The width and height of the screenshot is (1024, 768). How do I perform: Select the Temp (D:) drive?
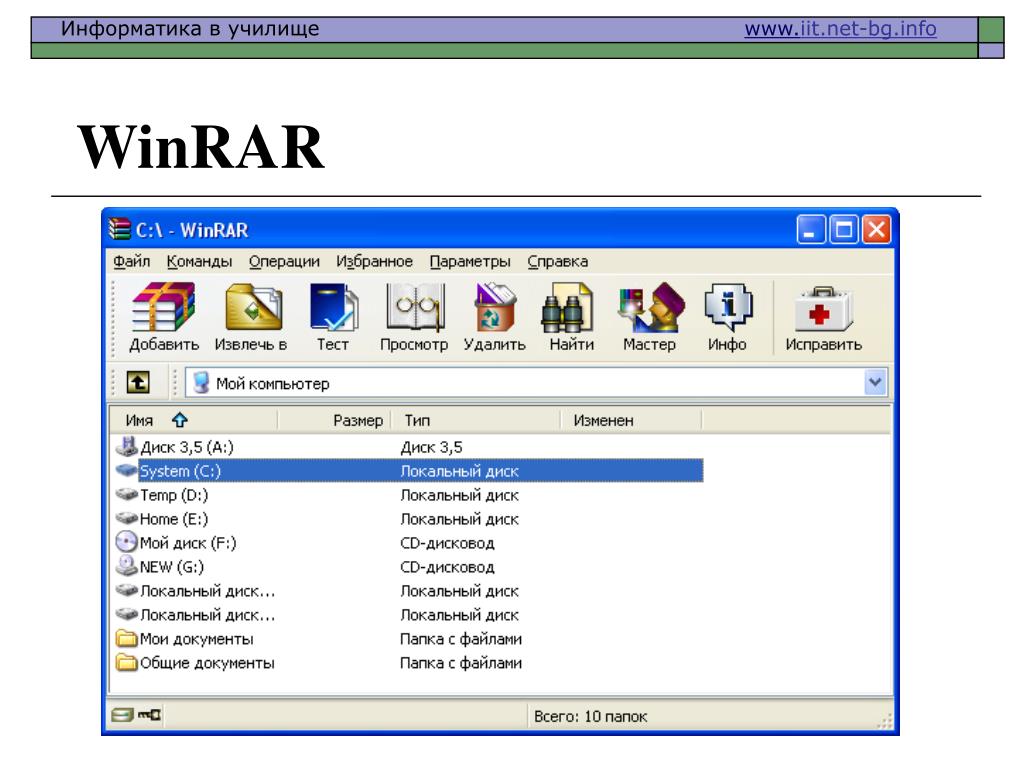[174, 495]
